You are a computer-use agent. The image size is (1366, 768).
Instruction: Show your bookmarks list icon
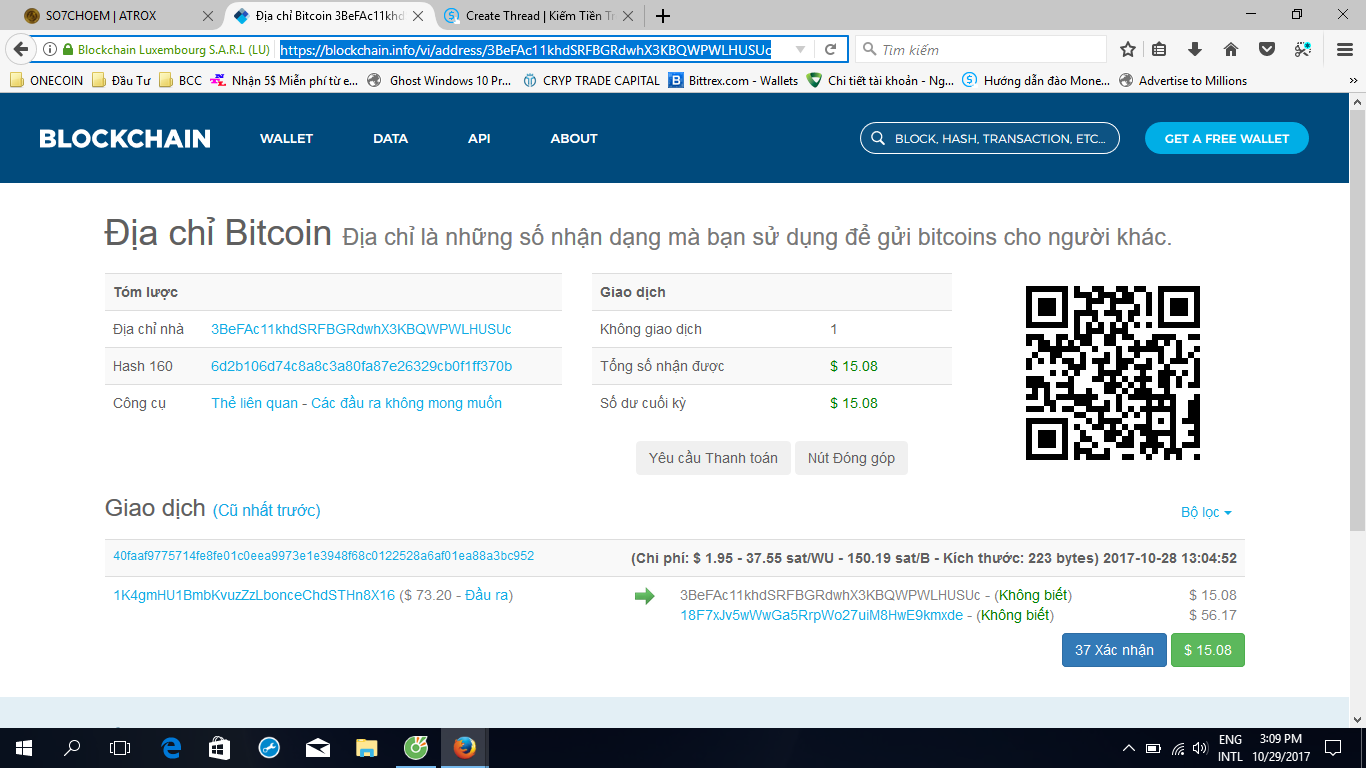(x=1160, y=49)
